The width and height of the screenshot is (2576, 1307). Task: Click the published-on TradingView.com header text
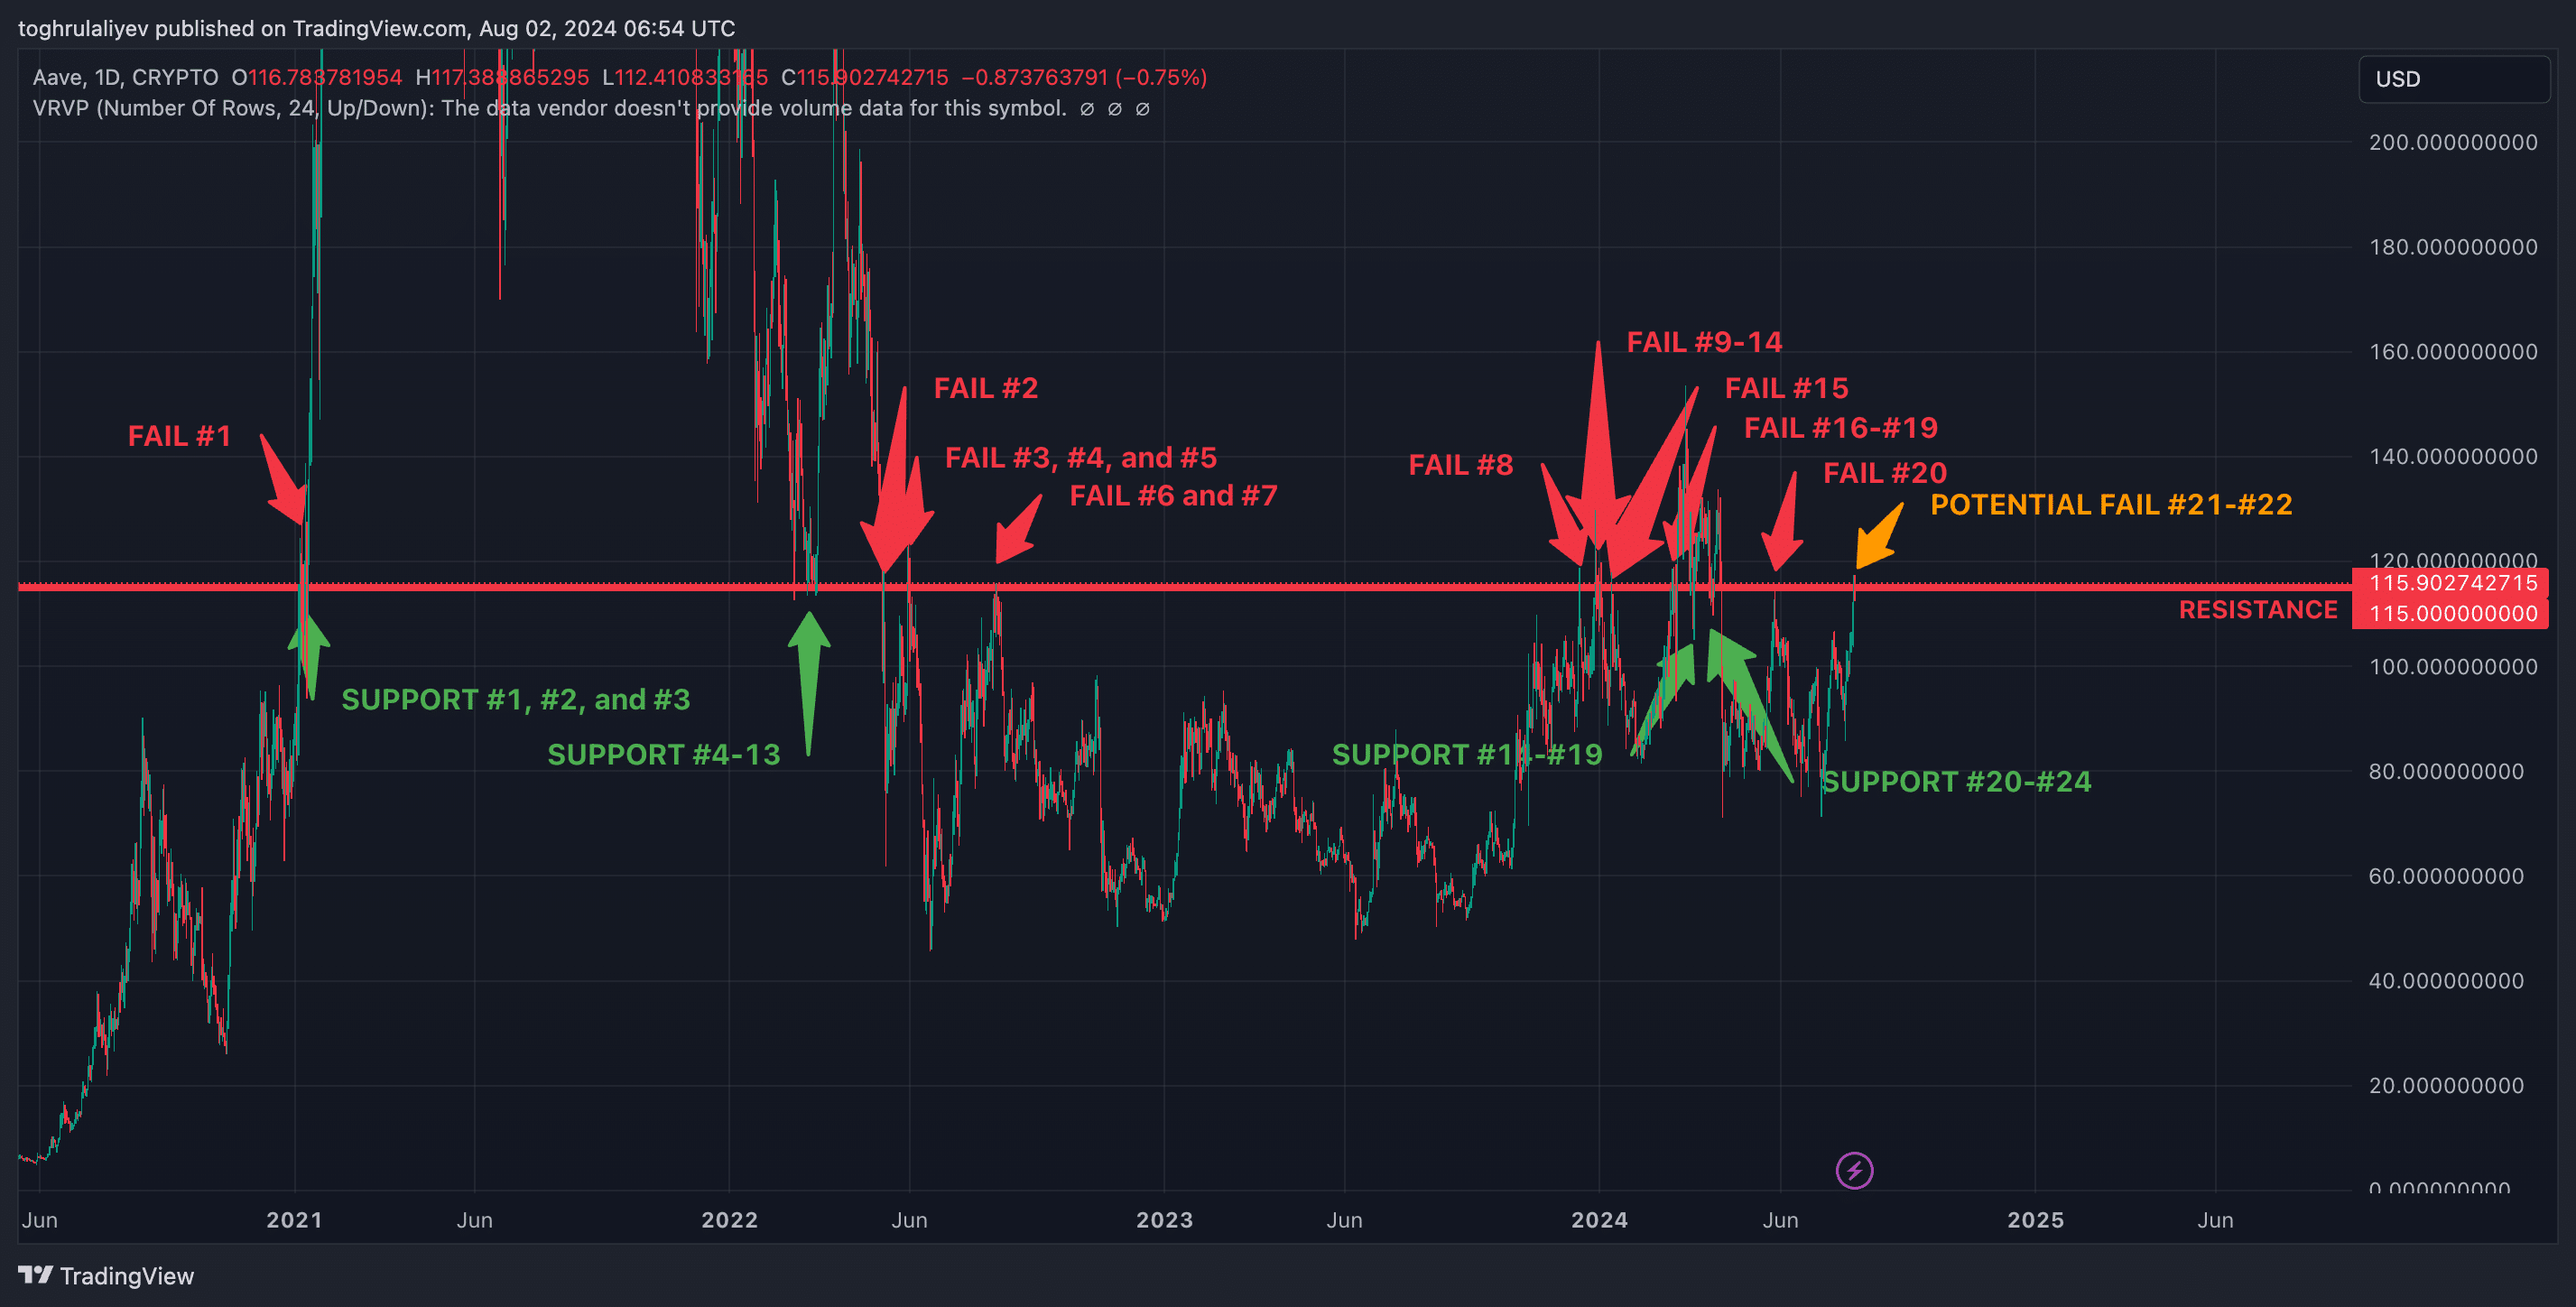[377, 28]
